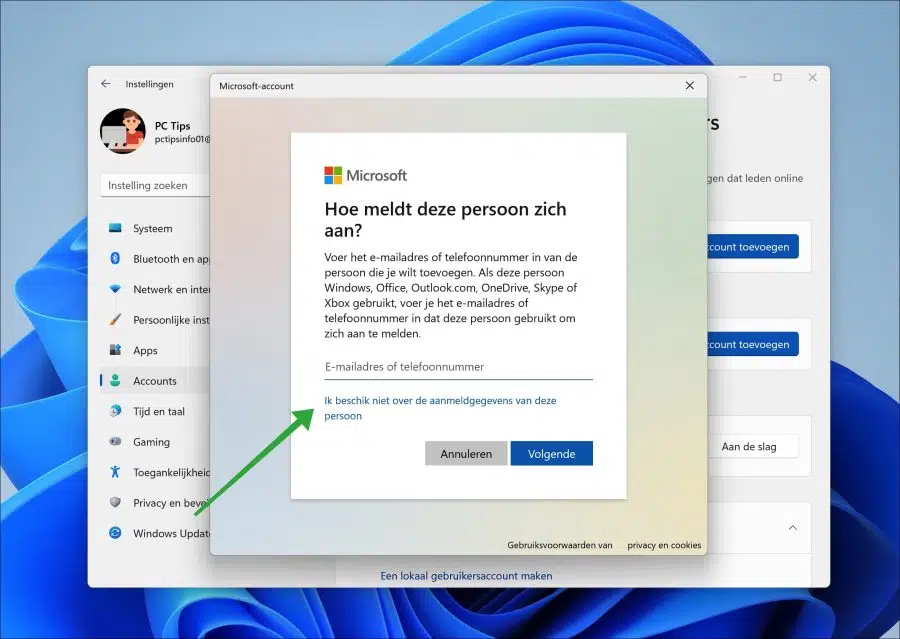Click the Systeem monitor icon
This screenshot has height=639, width=900.
click(115, 228)
